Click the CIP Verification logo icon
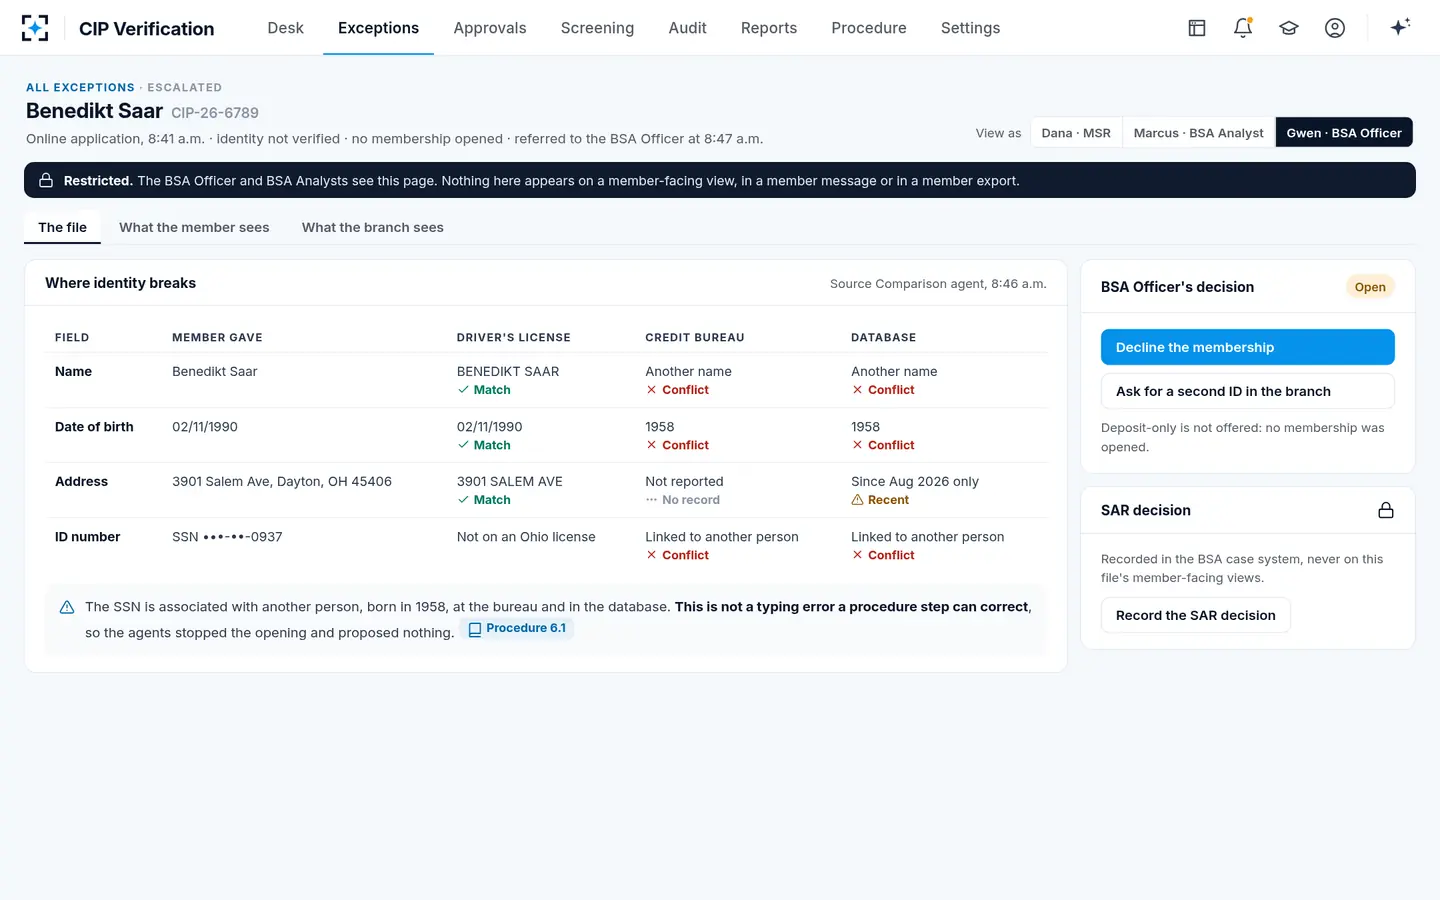This screenshot has width=1440, height=900. [35, 28]
